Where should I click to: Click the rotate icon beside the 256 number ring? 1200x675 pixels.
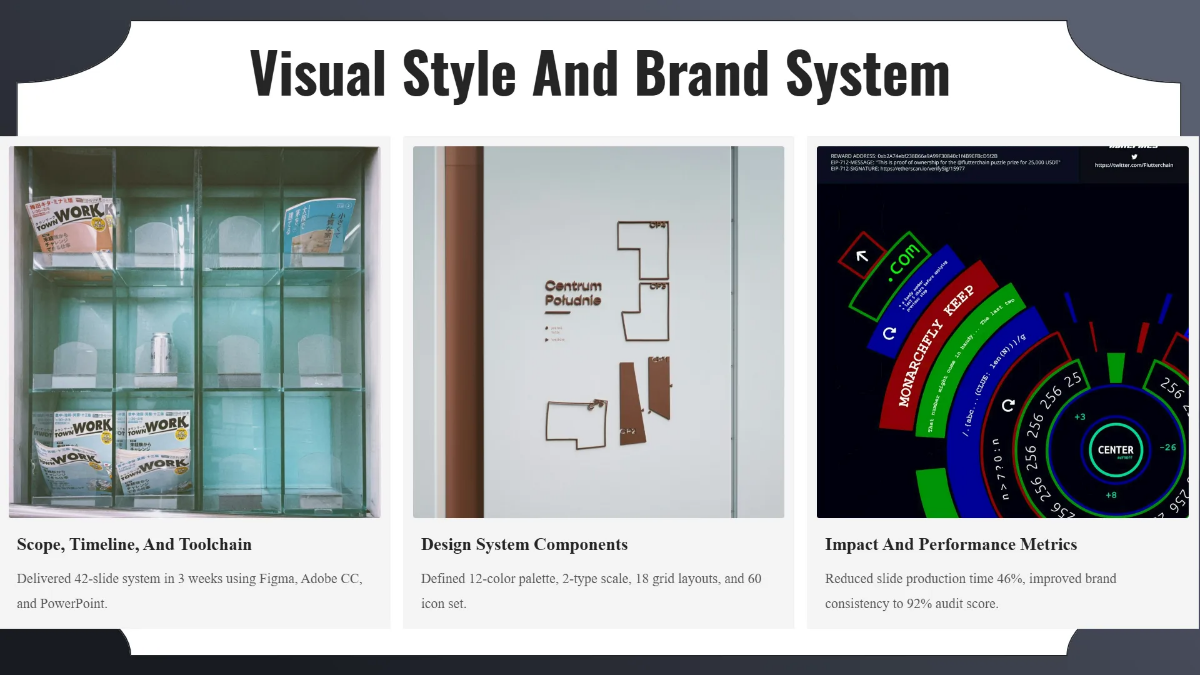[1008, 404]
